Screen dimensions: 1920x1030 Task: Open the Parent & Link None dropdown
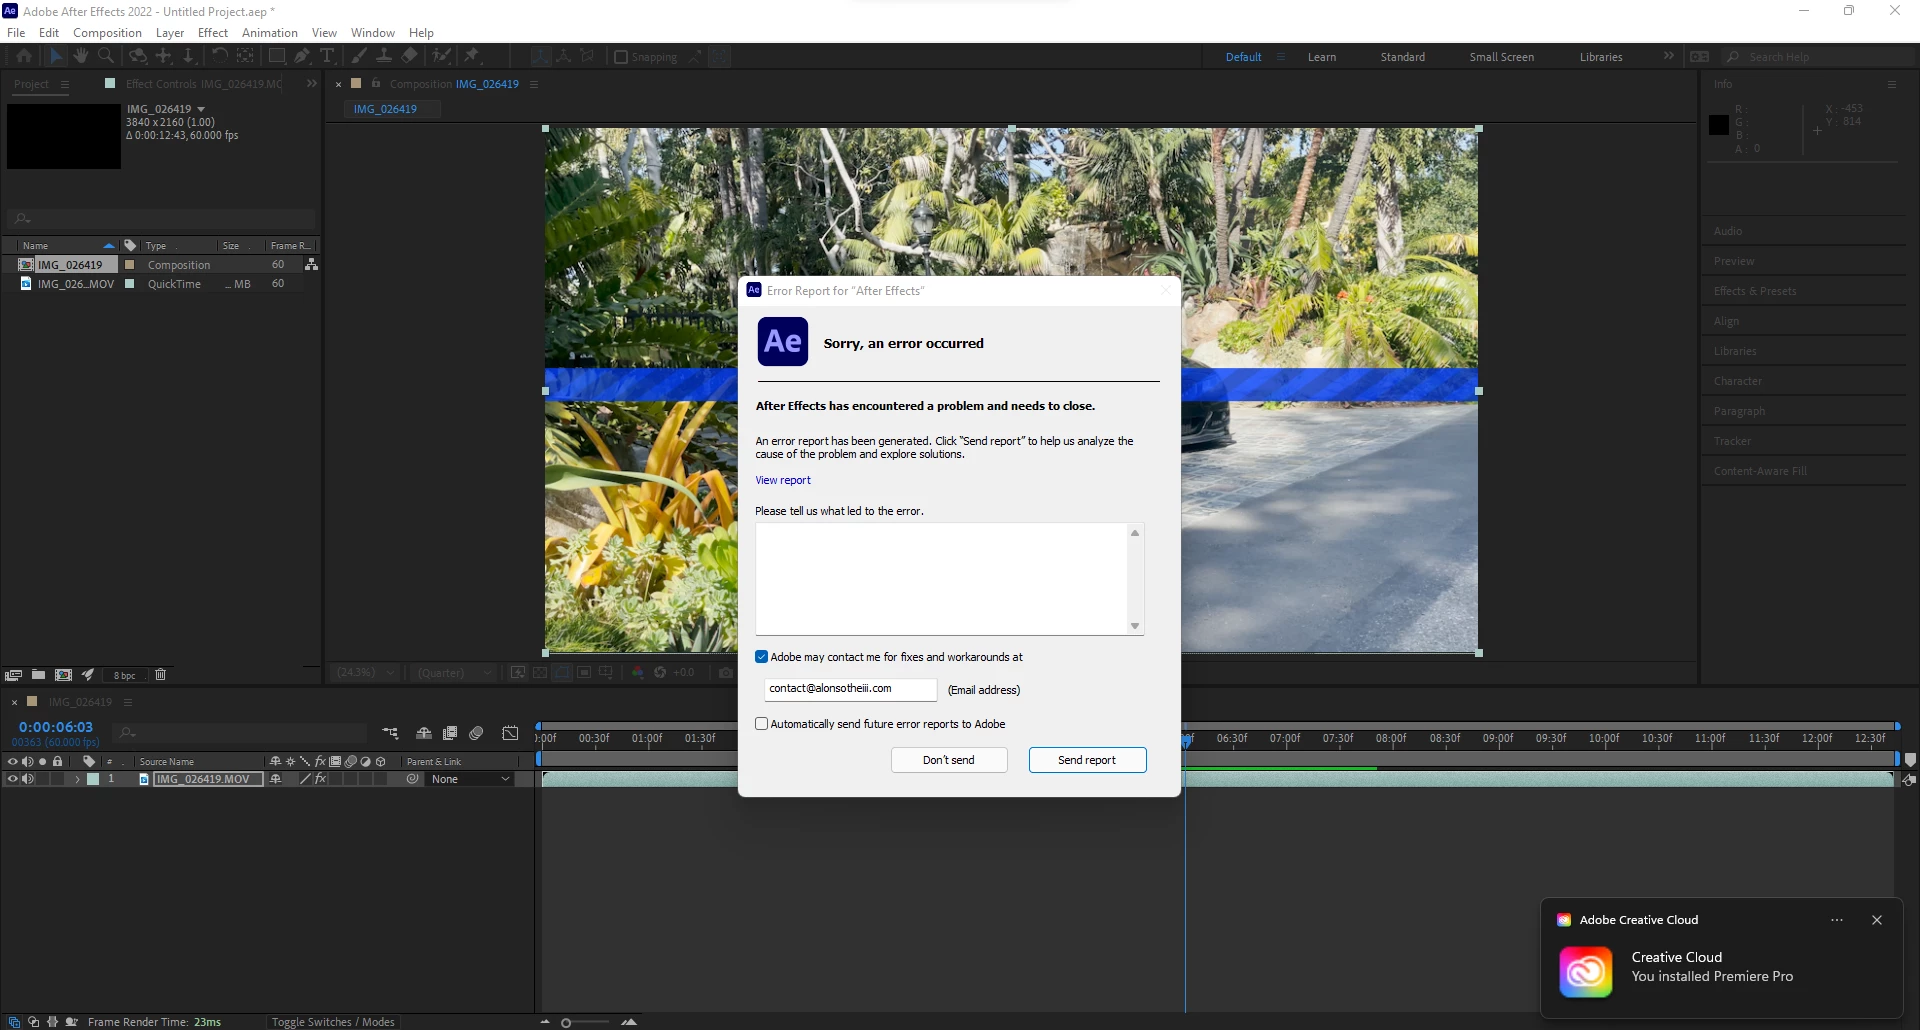470,779
